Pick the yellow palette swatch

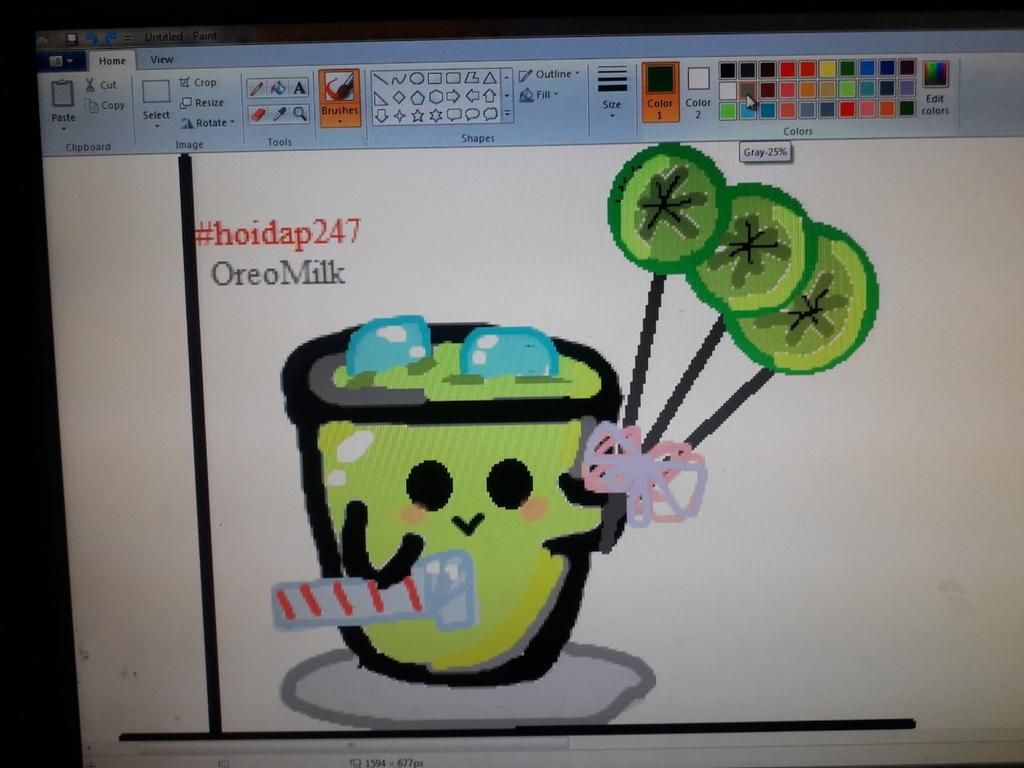(x=827, y=69)
